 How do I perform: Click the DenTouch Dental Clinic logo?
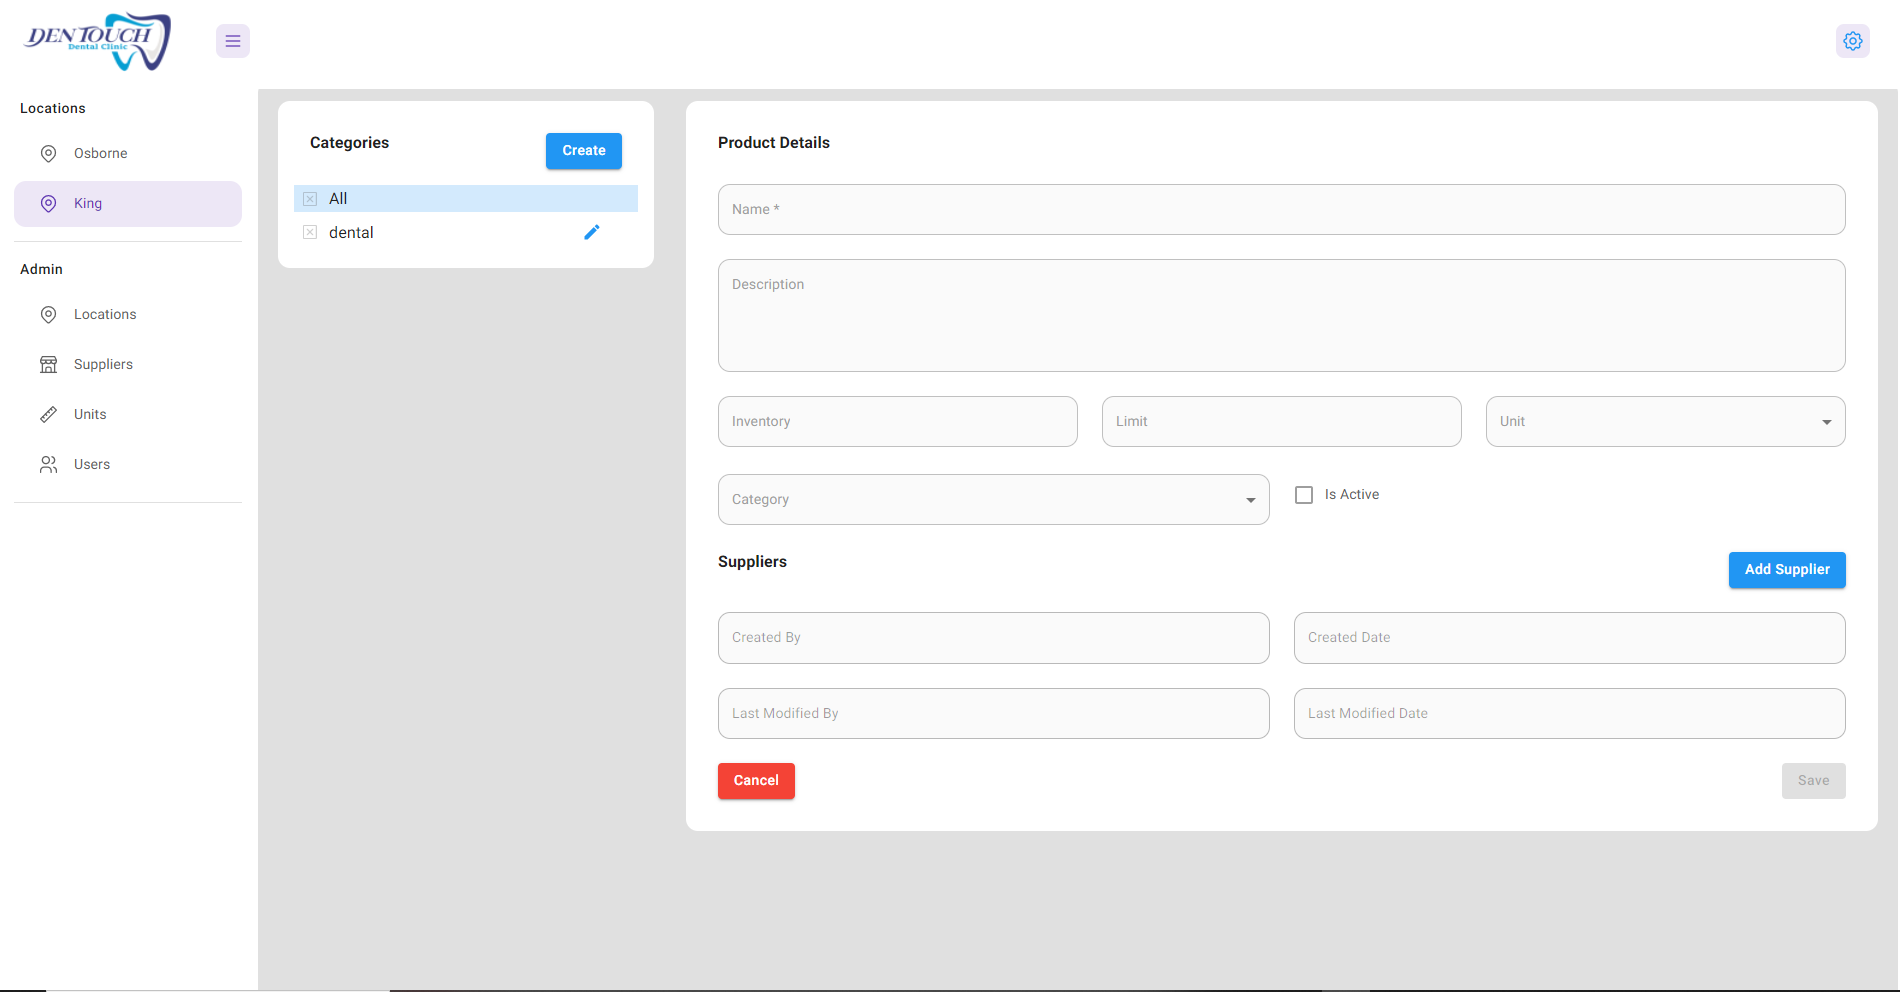coord(98,41)
